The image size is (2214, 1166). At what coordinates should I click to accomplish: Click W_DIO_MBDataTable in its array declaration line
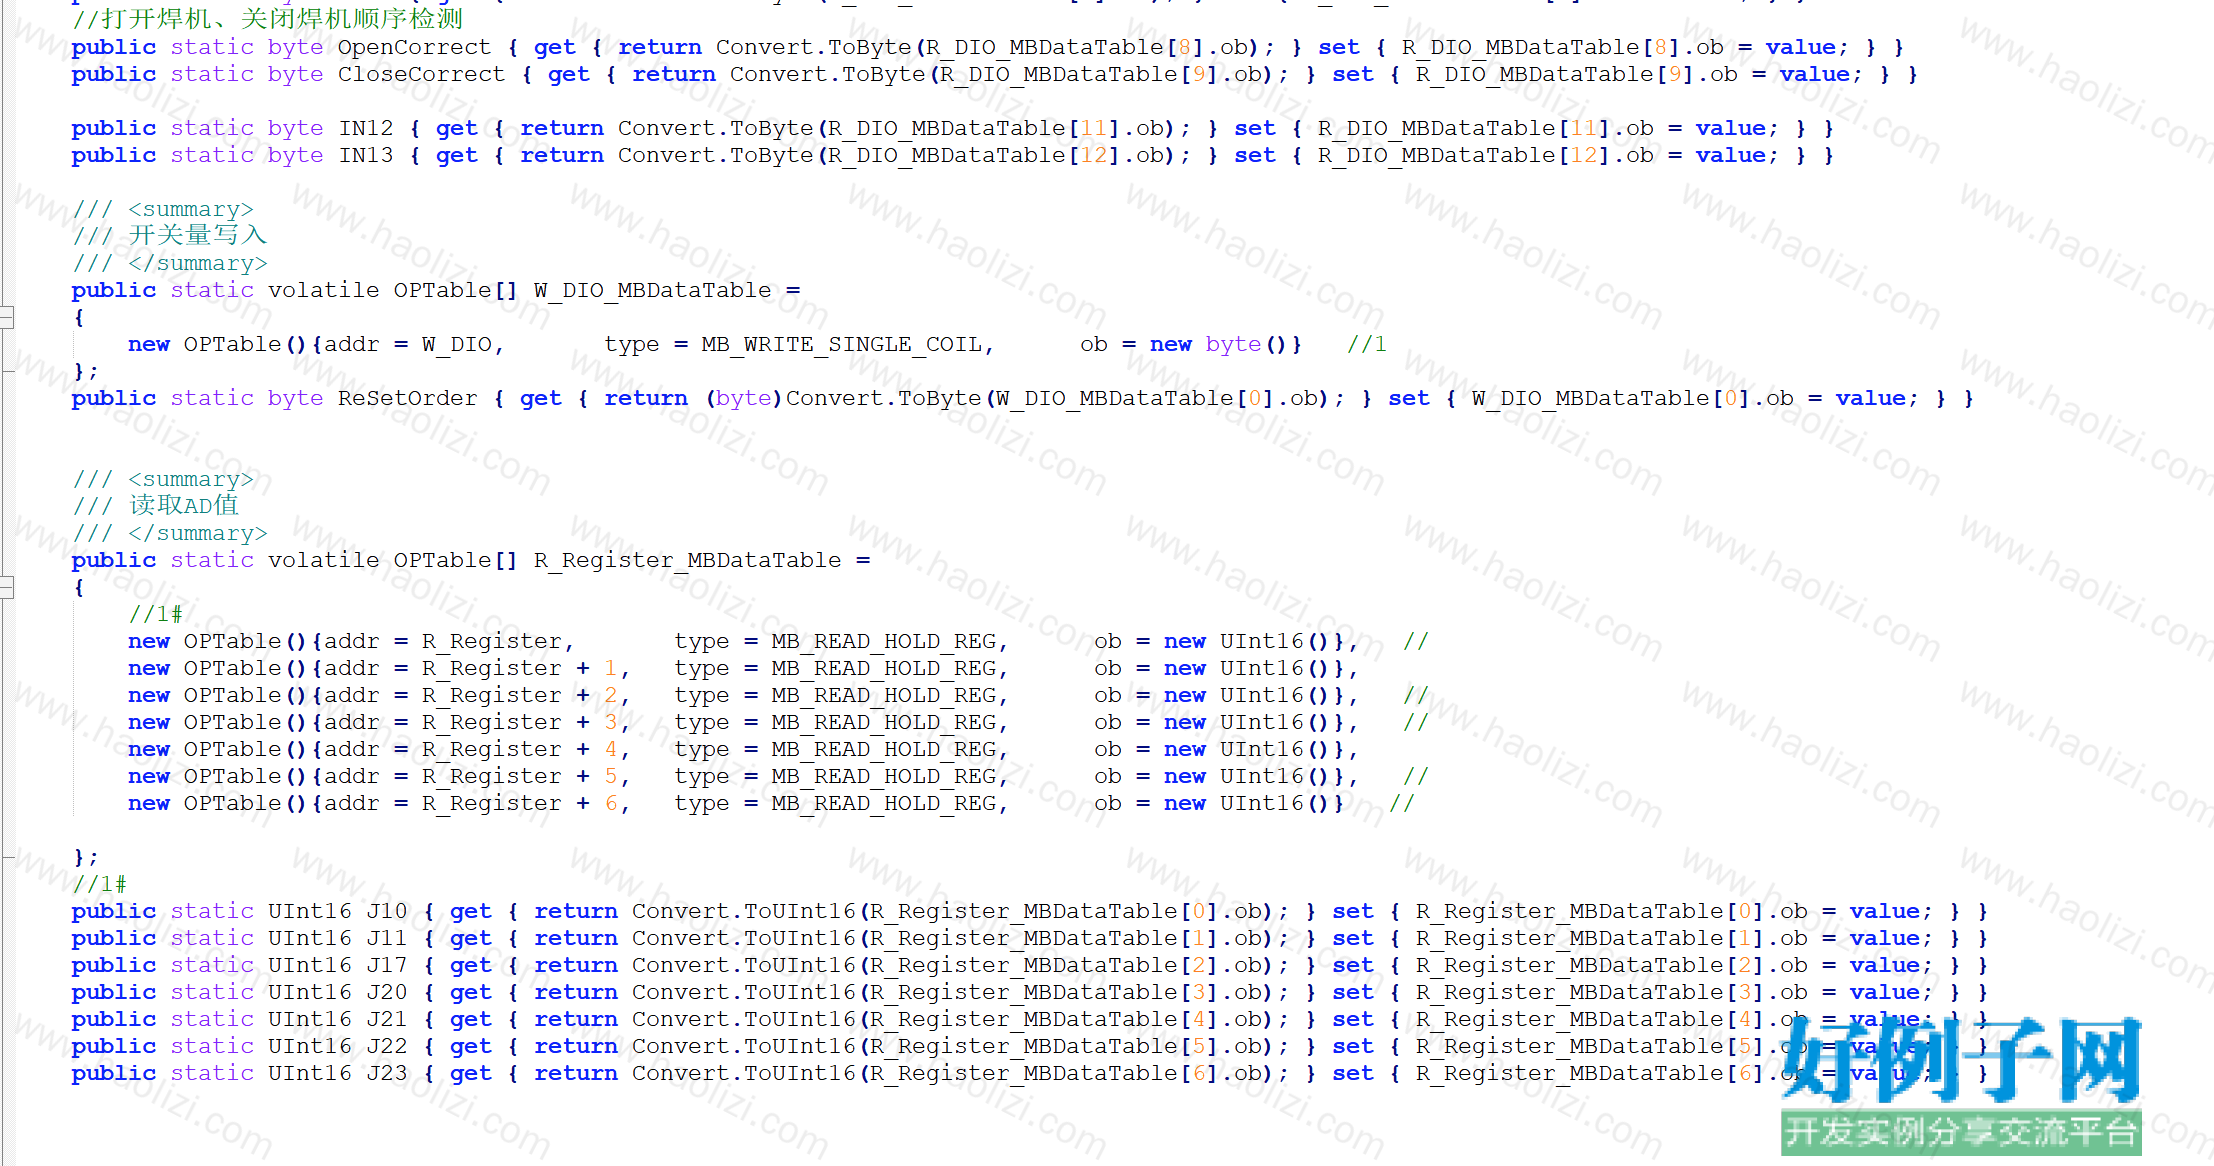[653, 290]
